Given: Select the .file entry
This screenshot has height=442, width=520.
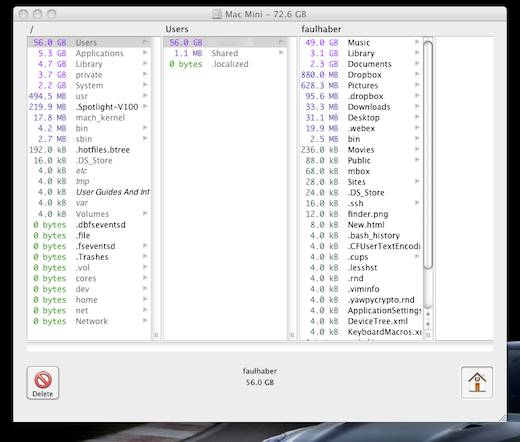Looking at the screenshot, I should [x=89, y=235].
